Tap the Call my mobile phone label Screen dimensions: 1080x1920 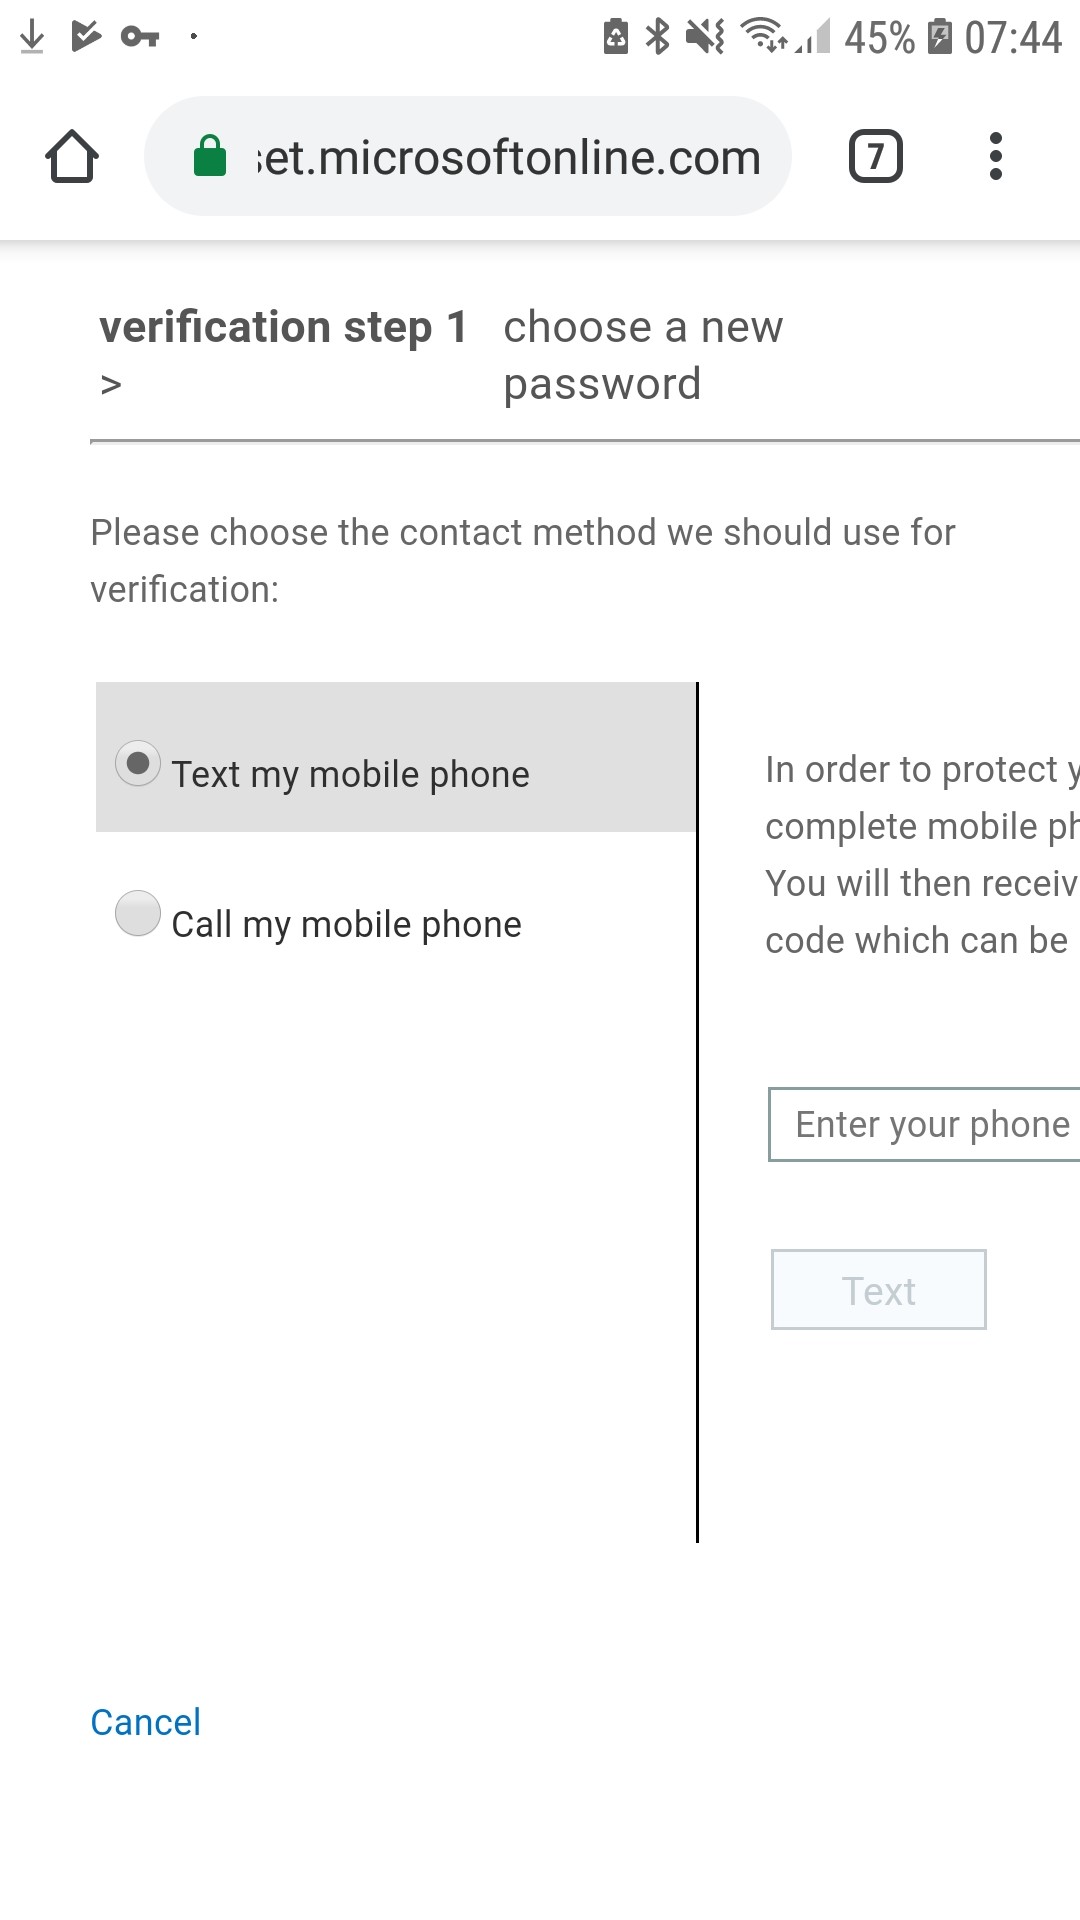[x=346, y=925]
